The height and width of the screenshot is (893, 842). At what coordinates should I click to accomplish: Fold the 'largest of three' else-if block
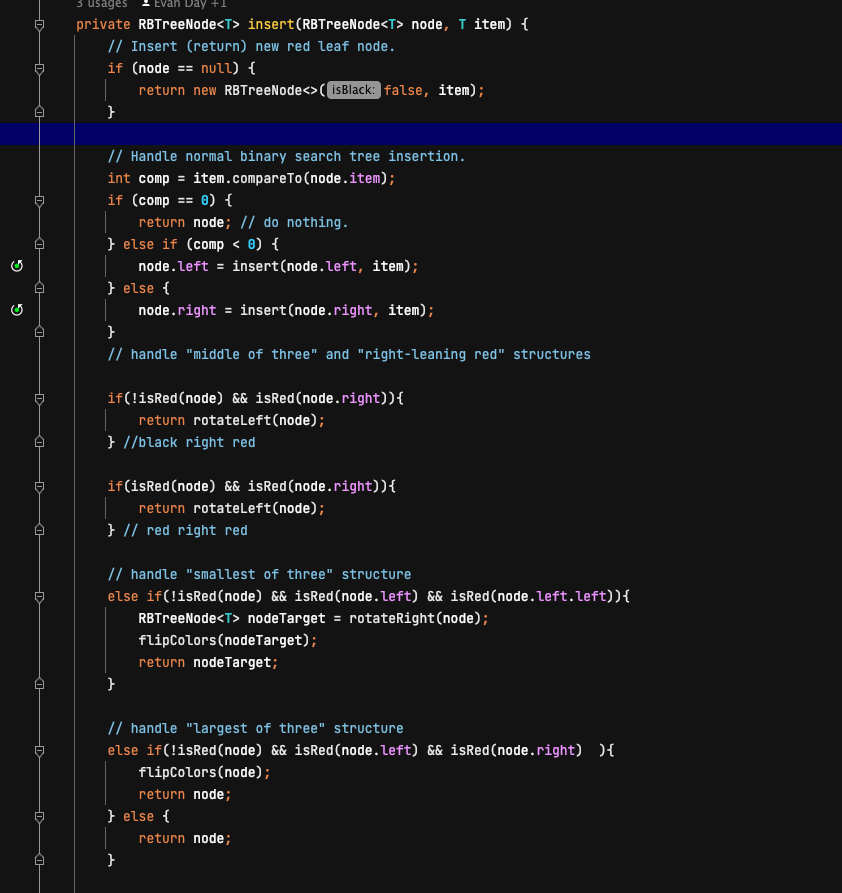point(39,751)
